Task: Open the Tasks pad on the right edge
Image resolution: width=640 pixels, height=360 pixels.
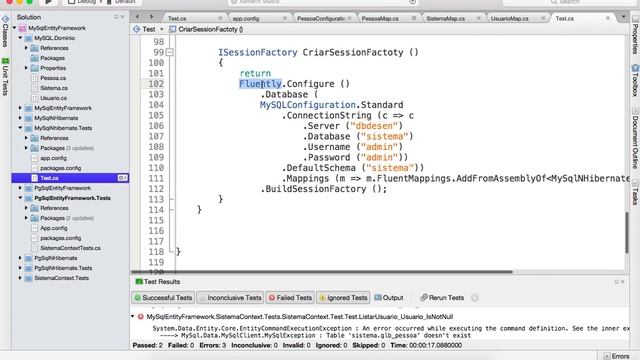Action: click(635, 192)
